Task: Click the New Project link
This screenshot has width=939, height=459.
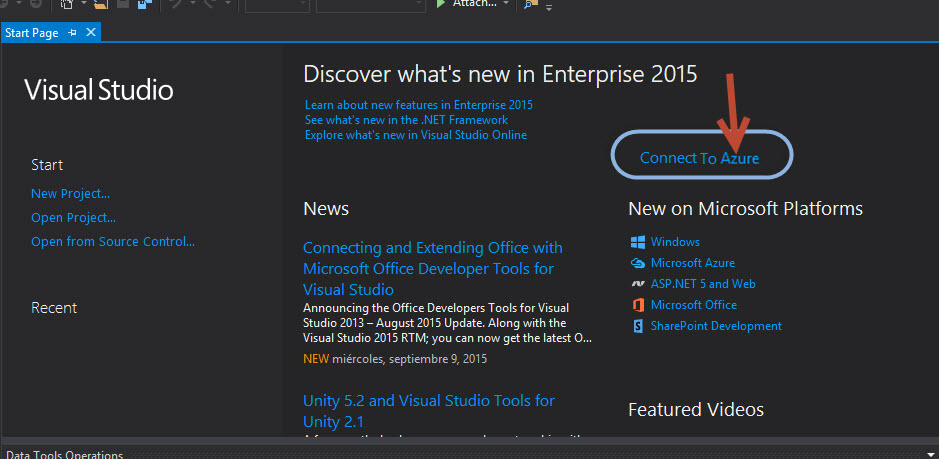Action: (x=70, y=194)
